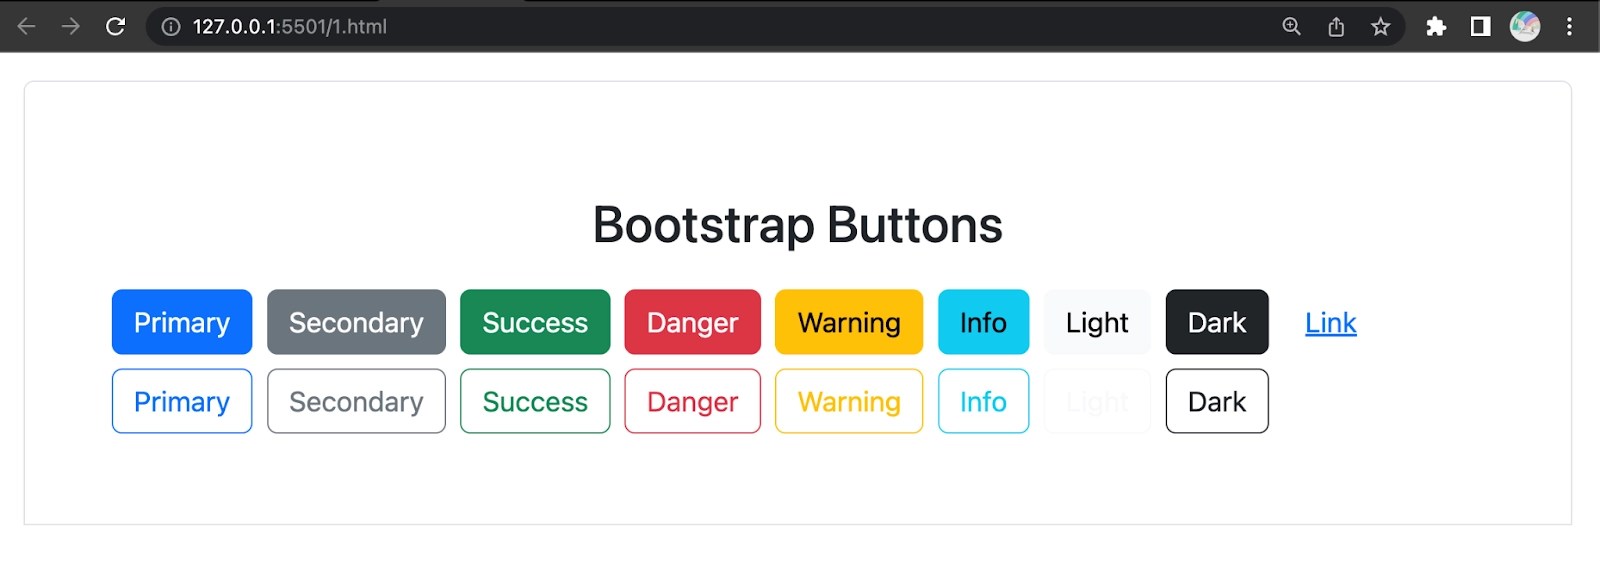This screenshot has width=1600, height=561.
Task: Click the solid black Dark button
Action: [x=1217, y=322]
